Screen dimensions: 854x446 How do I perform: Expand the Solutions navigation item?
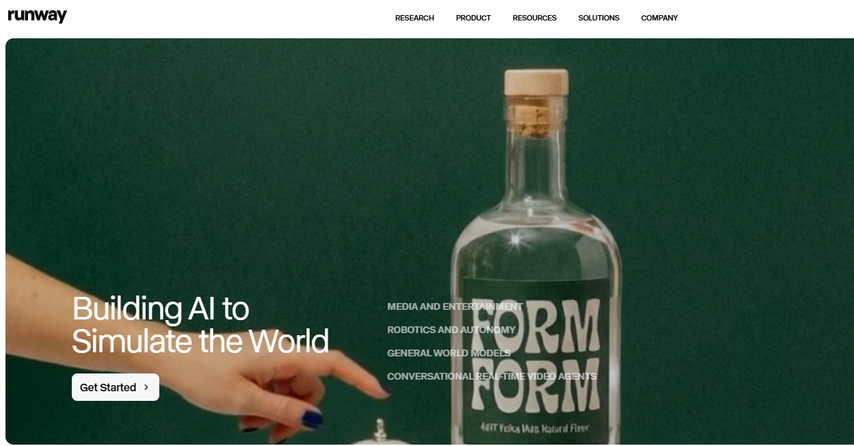599,18
